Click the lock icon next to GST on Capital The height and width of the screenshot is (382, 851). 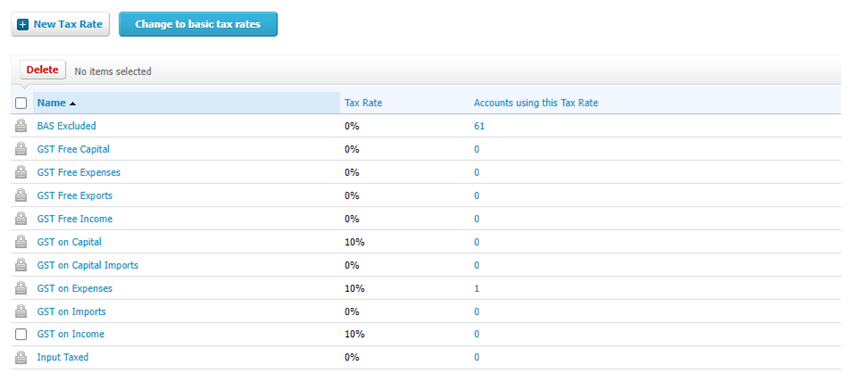pyautogui.click(x=21, y=242)
